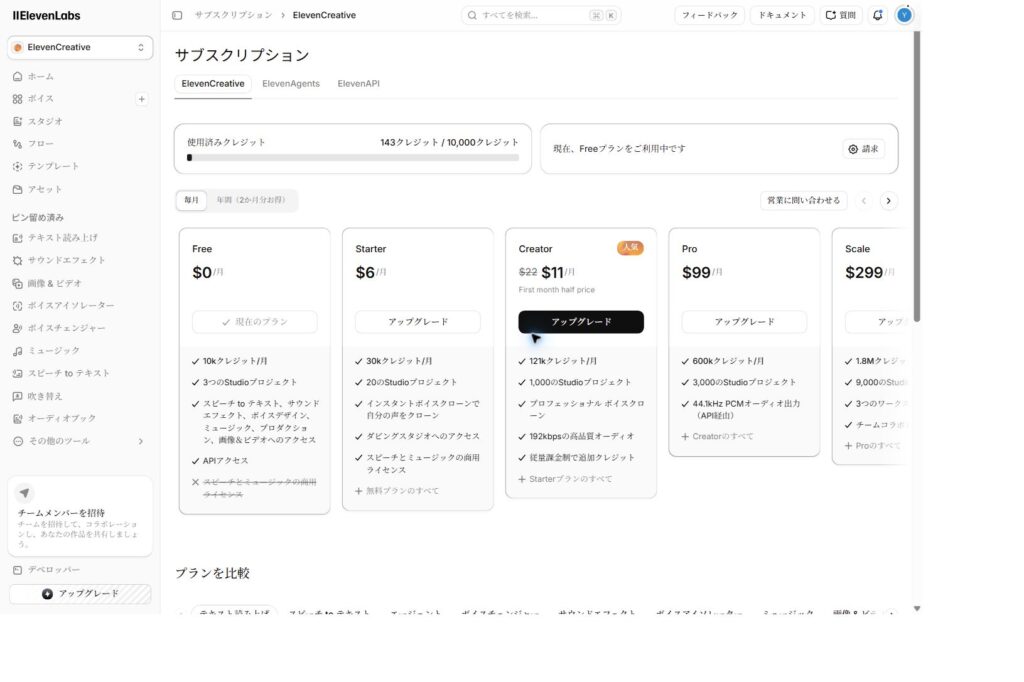Open Templates in the sidebar

click(53, 167)
